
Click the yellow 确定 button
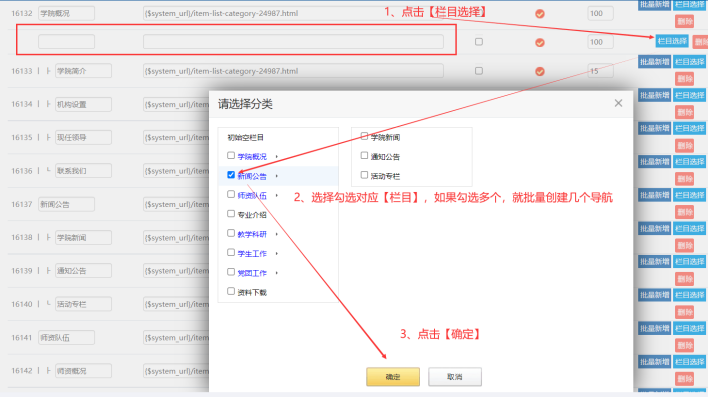click(393, 377)
